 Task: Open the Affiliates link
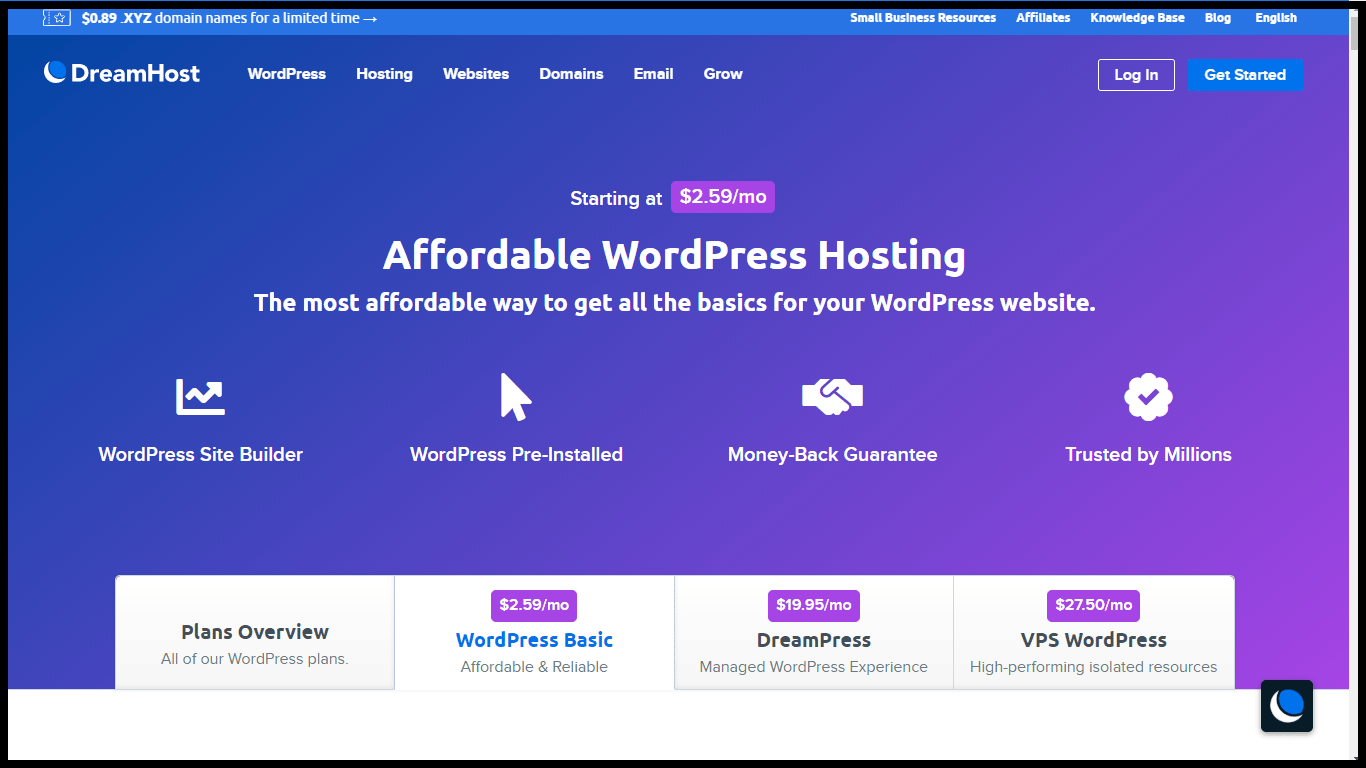click(x=1043, y=18)
